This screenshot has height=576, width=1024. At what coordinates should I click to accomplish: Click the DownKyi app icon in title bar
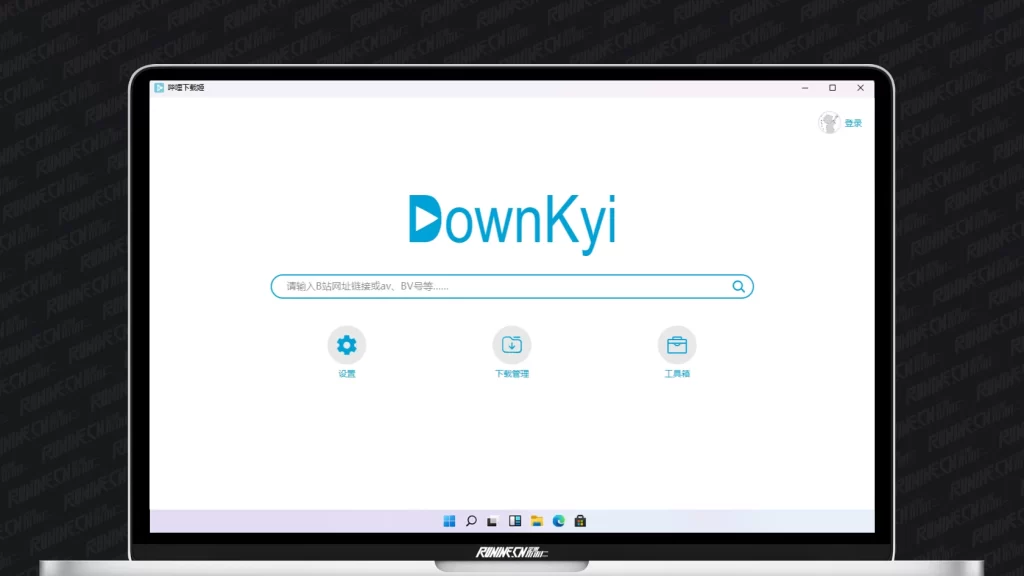pos(159,88)
